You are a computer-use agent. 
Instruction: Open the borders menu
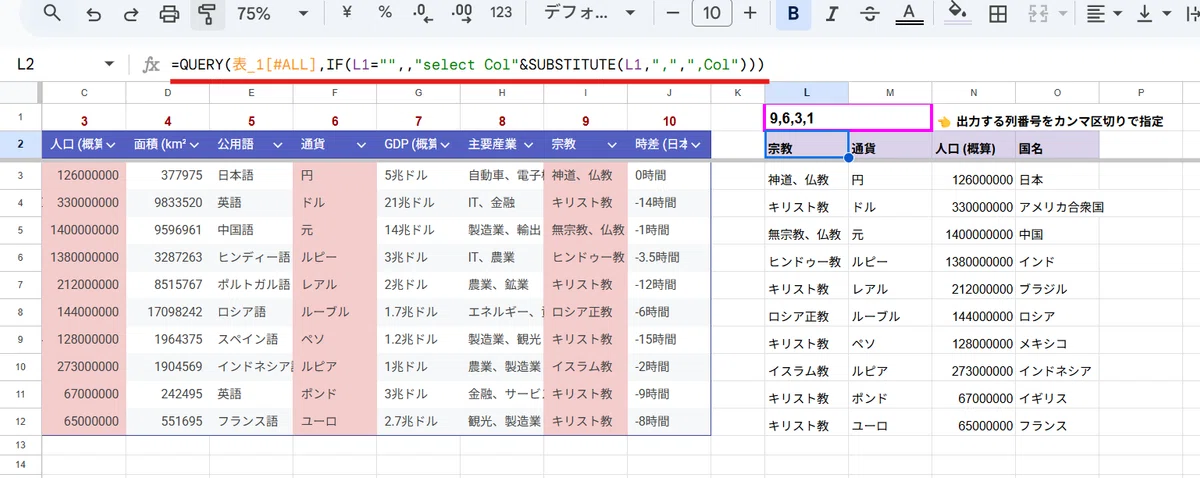click(997, 14)
